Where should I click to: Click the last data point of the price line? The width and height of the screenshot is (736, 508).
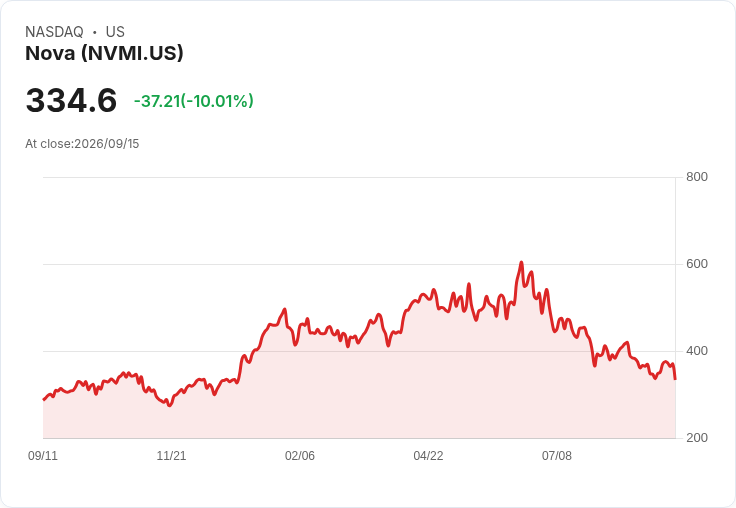coord(675,378)
